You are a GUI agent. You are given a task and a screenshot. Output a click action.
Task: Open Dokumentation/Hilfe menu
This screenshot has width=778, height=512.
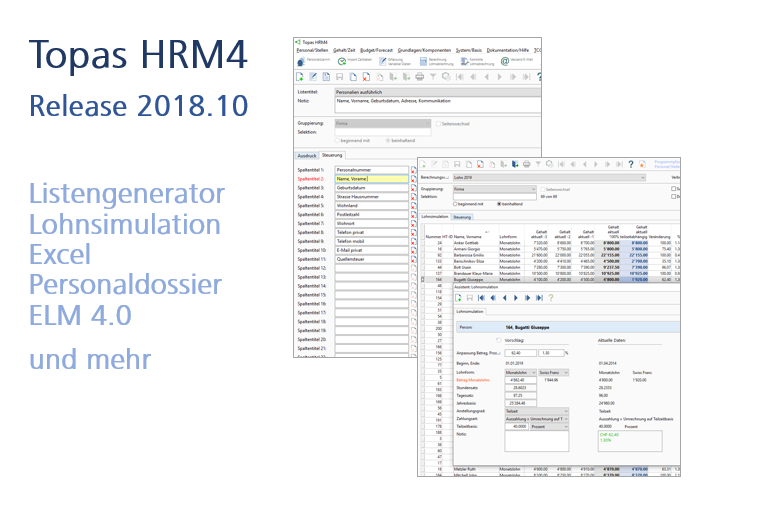pyautogui.click(x=508, y=50)
